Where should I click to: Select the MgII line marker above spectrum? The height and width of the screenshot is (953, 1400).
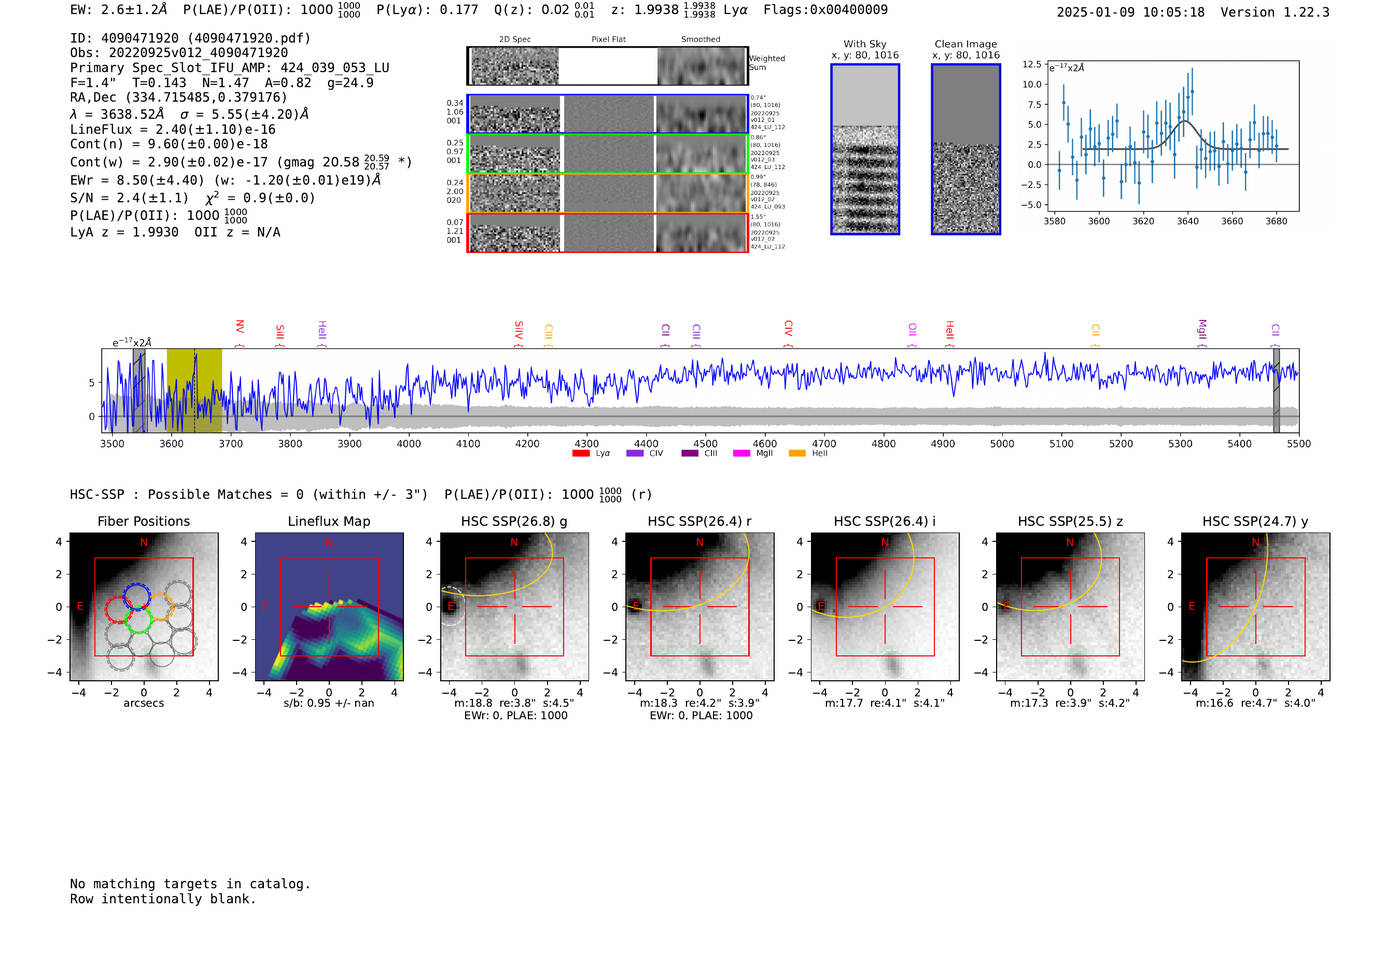click(x=1202, y=333)
